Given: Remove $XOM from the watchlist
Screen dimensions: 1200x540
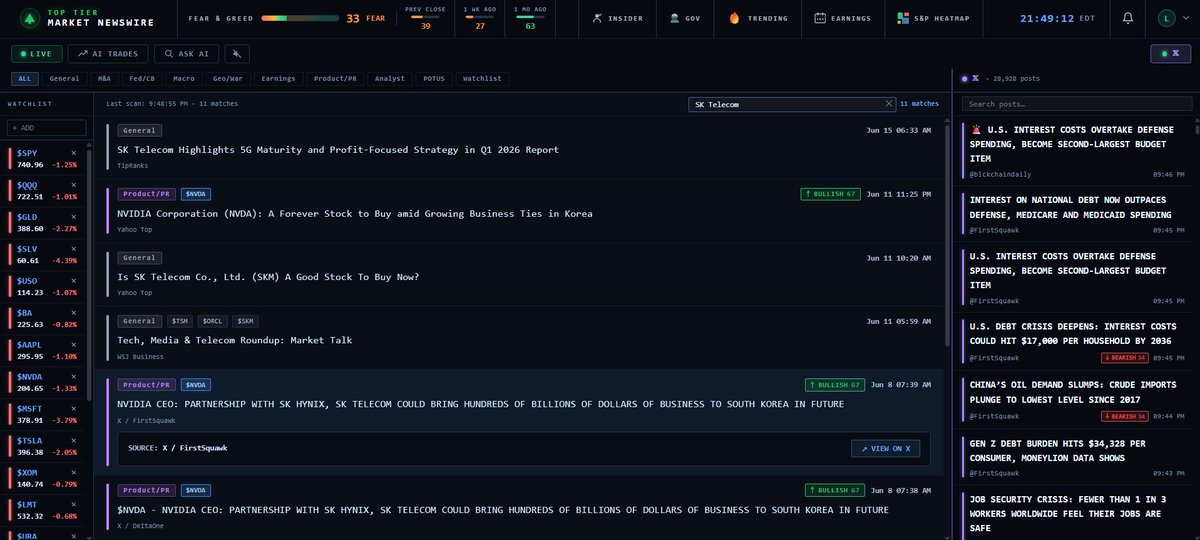Looking at the screenshot, I should coord(73,472).
